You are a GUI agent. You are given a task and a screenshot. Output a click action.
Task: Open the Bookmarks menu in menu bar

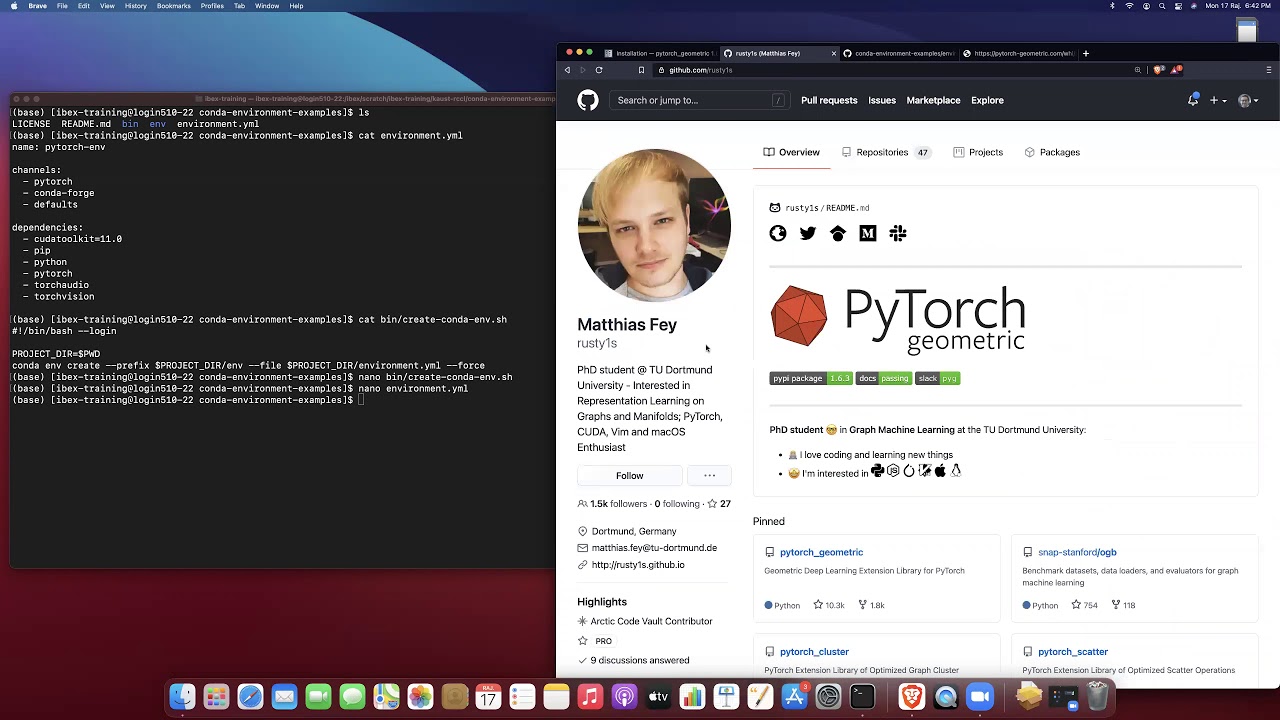173,6
